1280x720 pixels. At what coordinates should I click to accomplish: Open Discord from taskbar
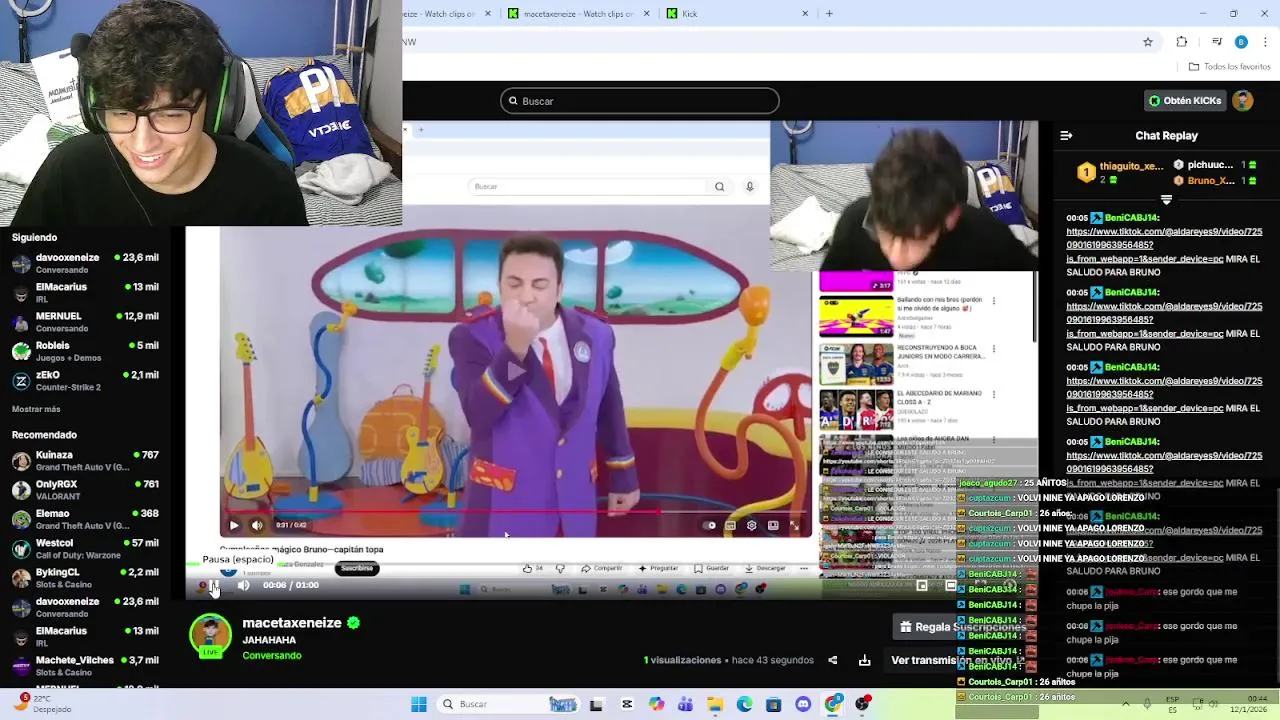point(803,704)
